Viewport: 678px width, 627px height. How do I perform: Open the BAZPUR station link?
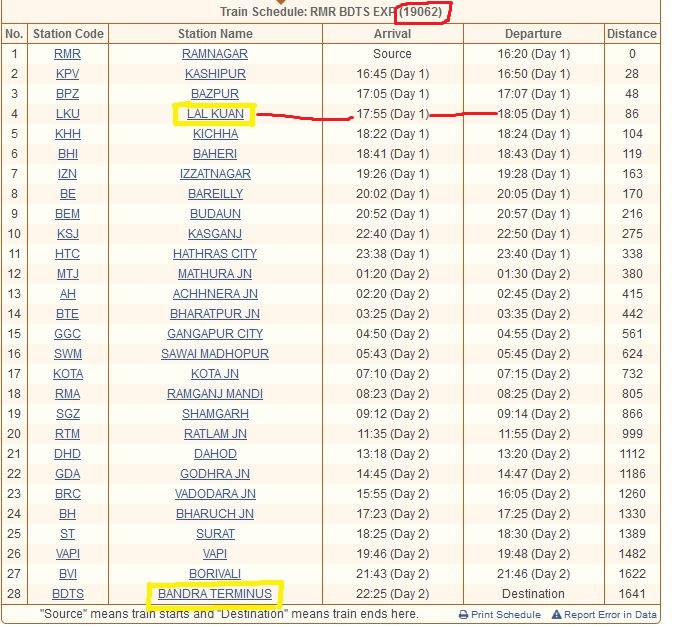tap(215, 93)
